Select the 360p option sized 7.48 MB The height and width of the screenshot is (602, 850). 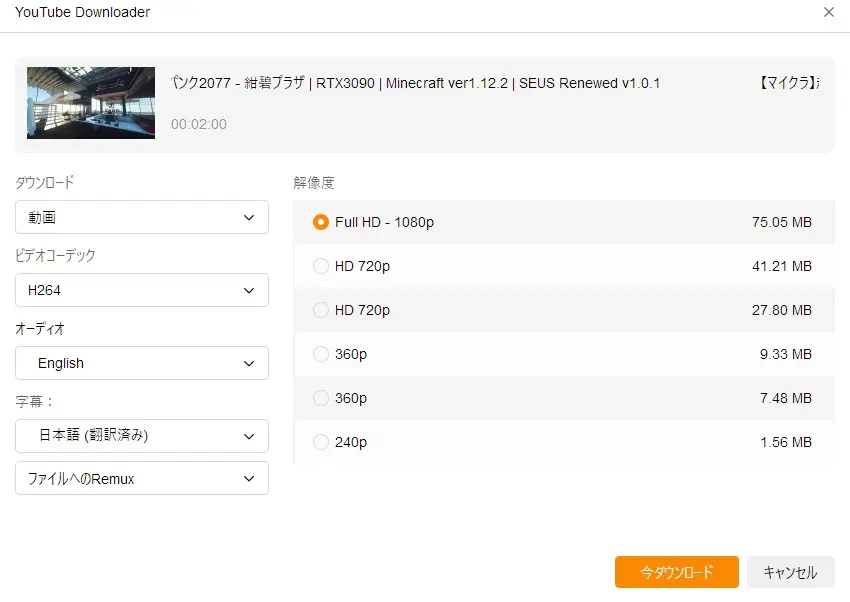(321, 398)
